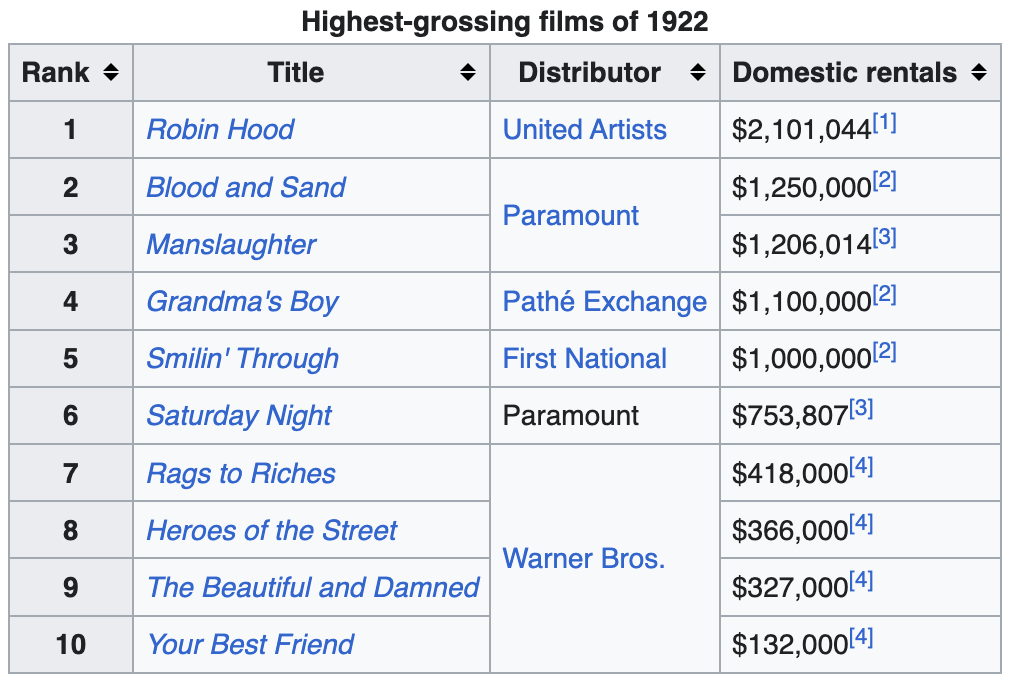Click reference 4 next to $132,000

click(861, 638)
